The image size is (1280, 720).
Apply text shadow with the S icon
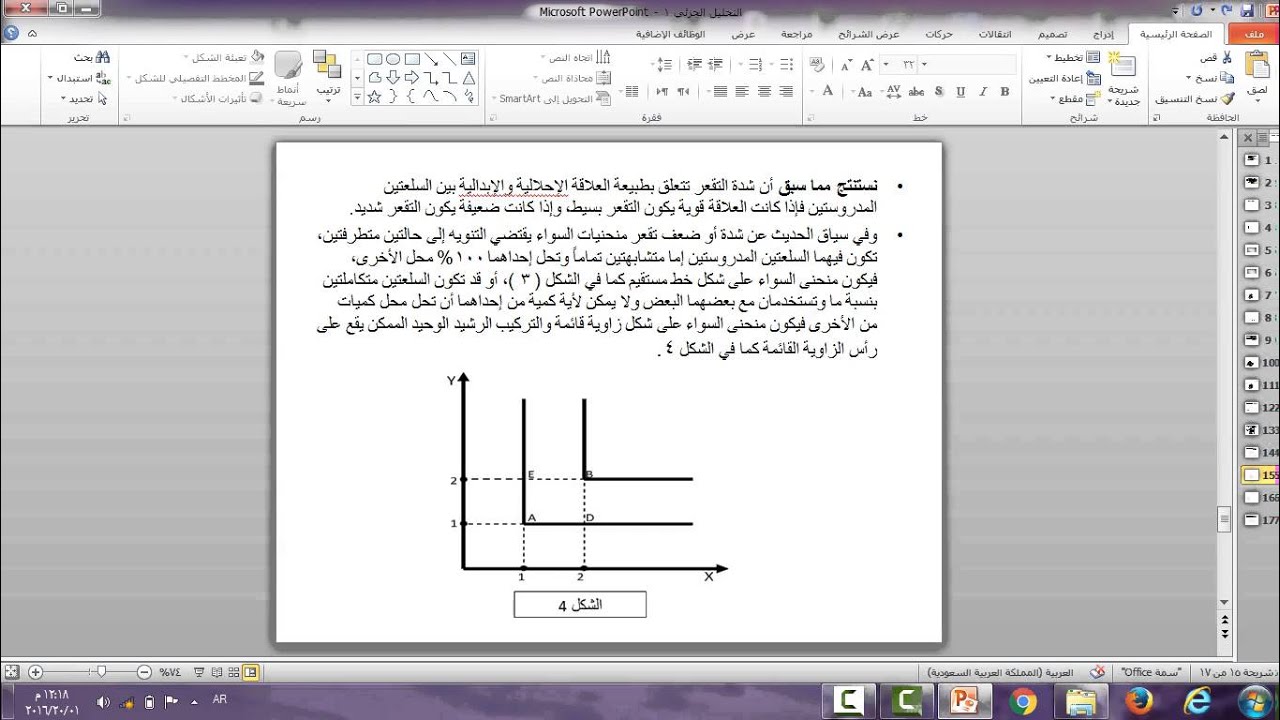click(x=938, y=91)
